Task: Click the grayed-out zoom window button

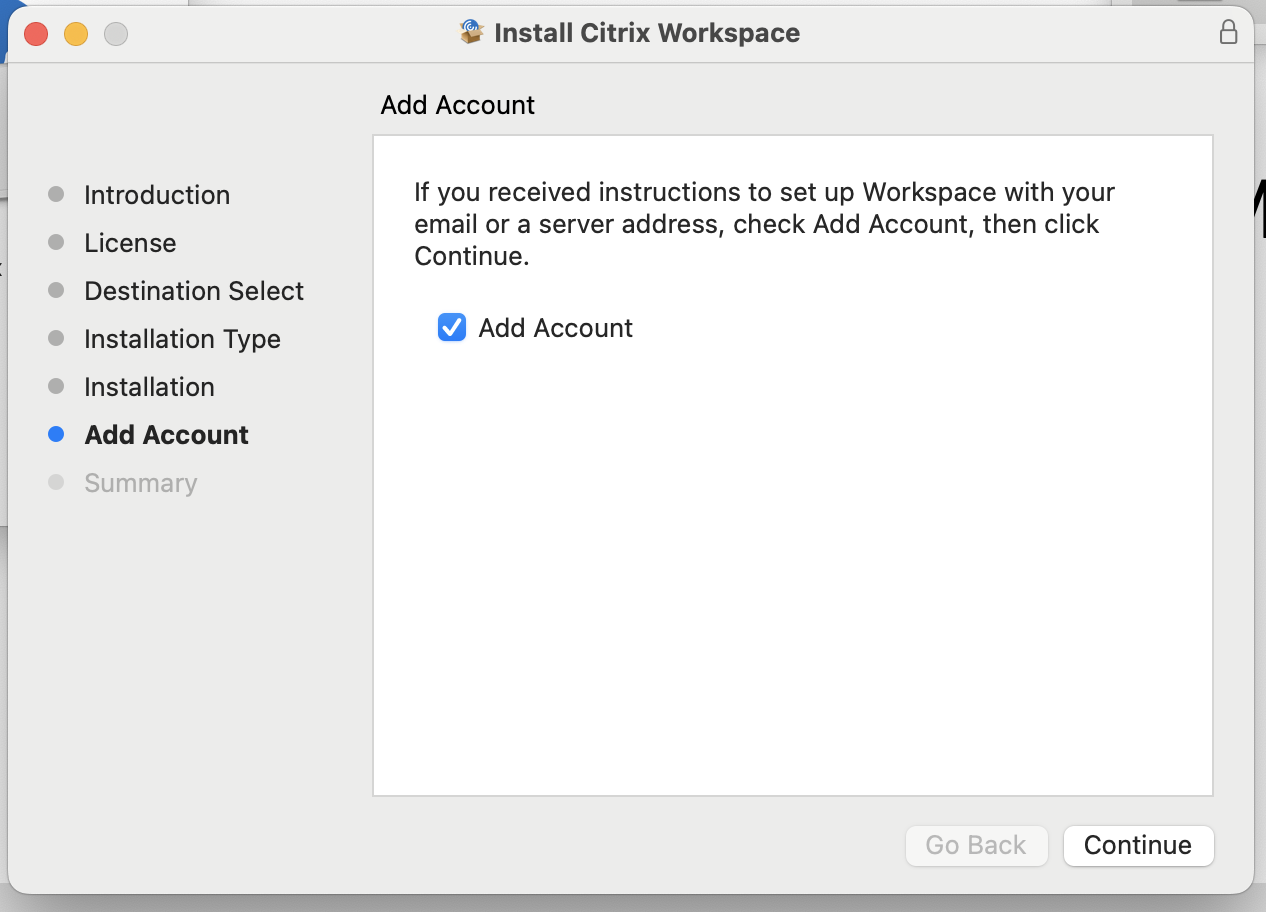Action: [x=116, y=34]
